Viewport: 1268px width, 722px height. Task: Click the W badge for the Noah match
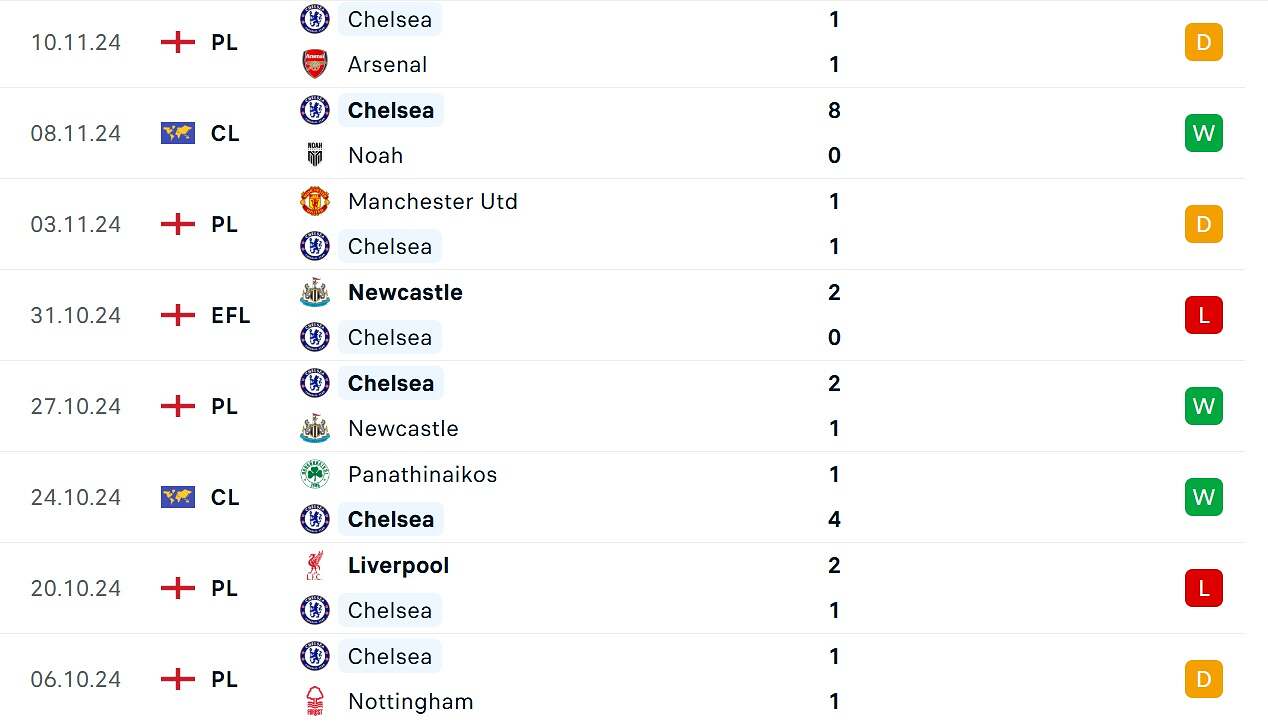[1203, 133]
